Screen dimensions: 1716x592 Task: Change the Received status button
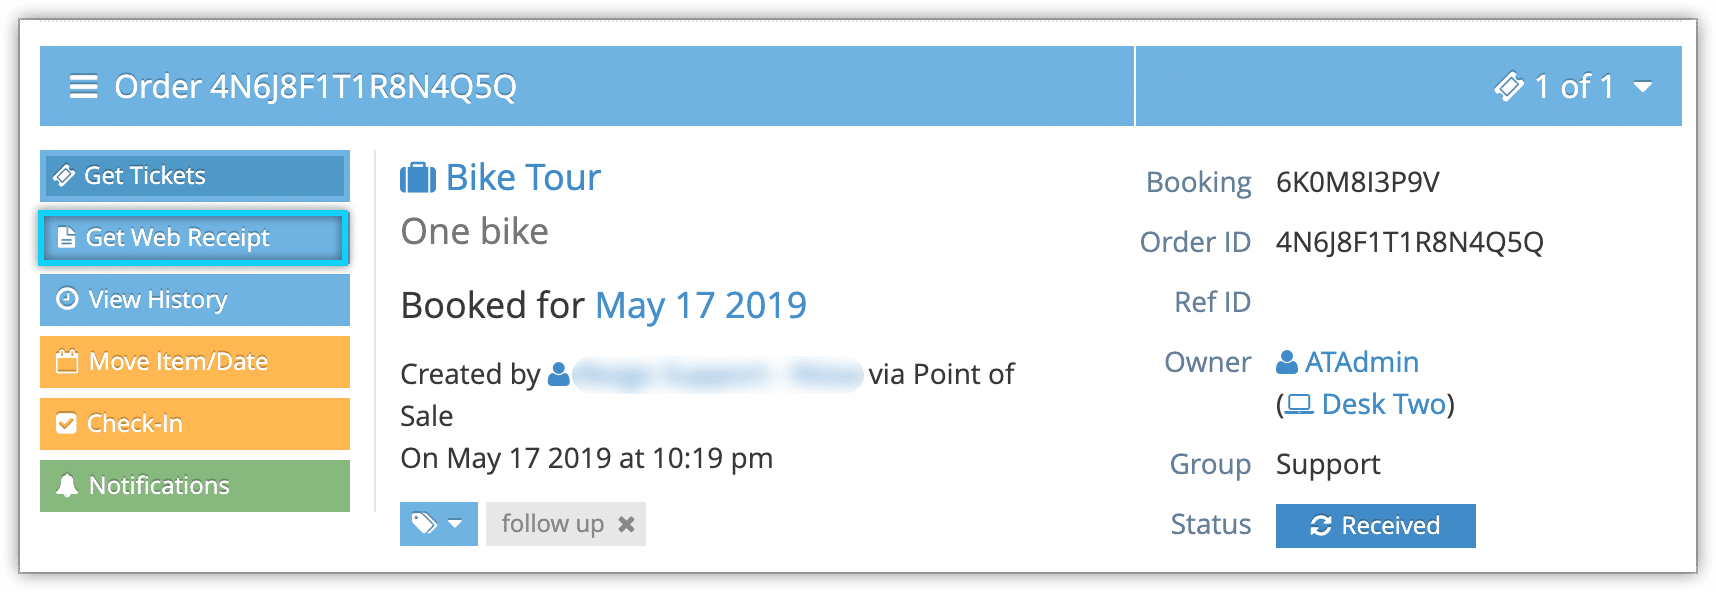[1376, 526]
